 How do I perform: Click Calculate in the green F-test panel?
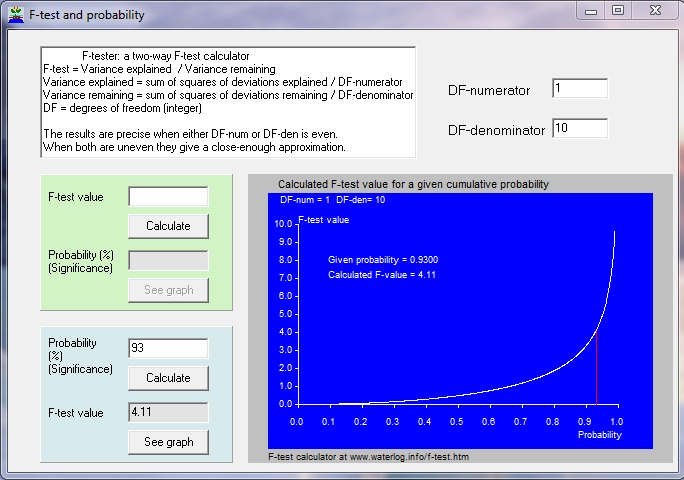(x=168, y=226)
